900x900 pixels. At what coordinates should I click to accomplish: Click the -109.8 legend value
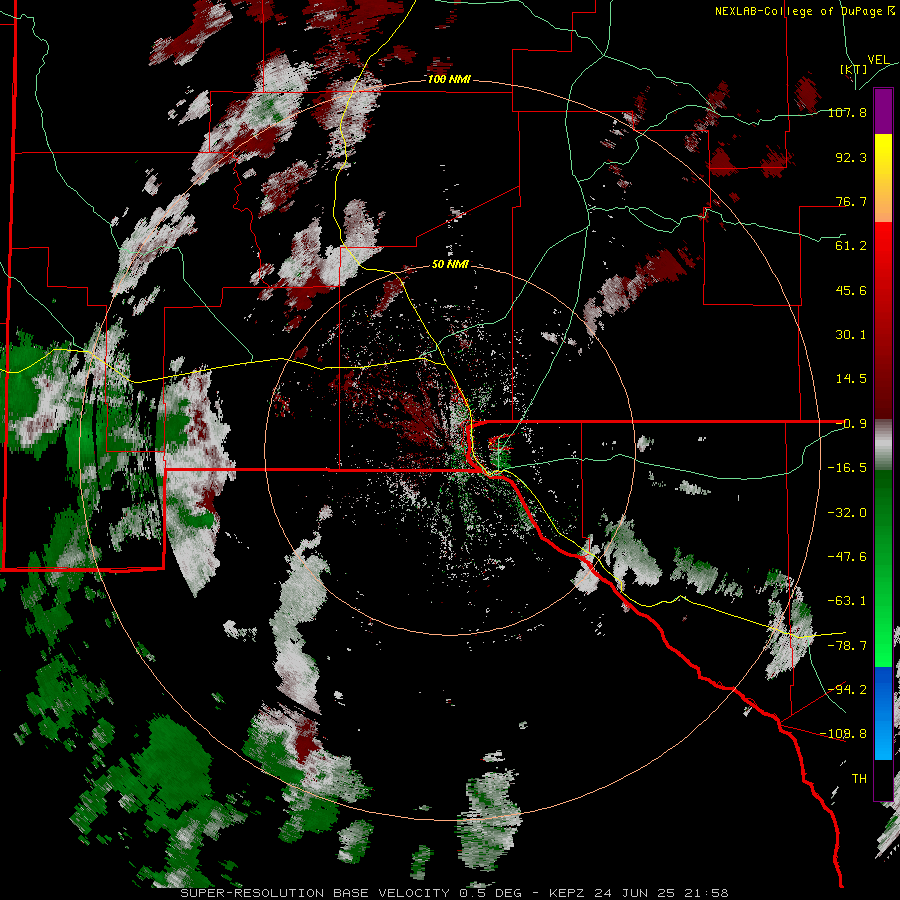point(843,734)
